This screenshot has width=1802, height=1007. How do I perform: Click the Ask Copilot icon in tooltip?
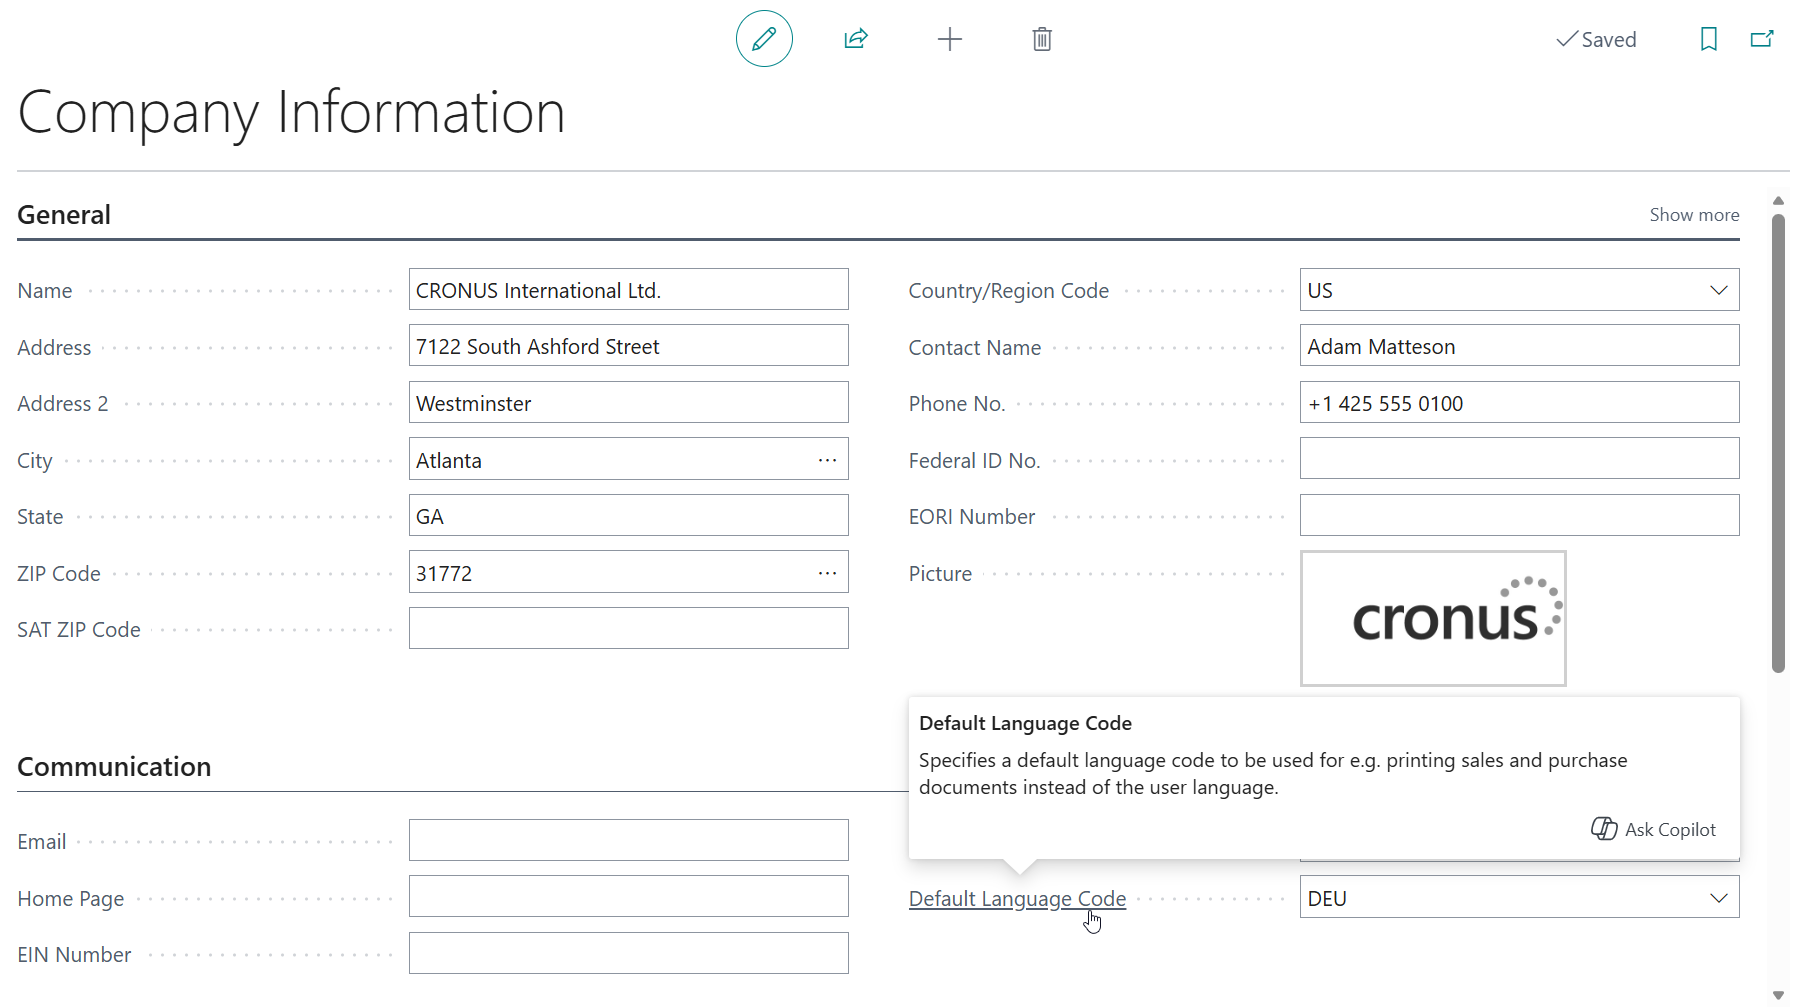point(1604,829)
